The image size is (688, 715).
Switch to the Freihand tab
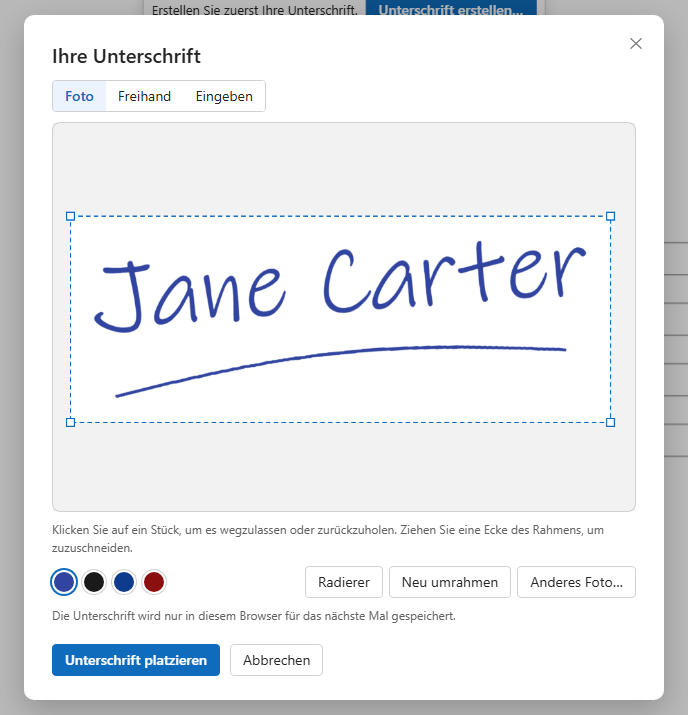tap(144, 96)
